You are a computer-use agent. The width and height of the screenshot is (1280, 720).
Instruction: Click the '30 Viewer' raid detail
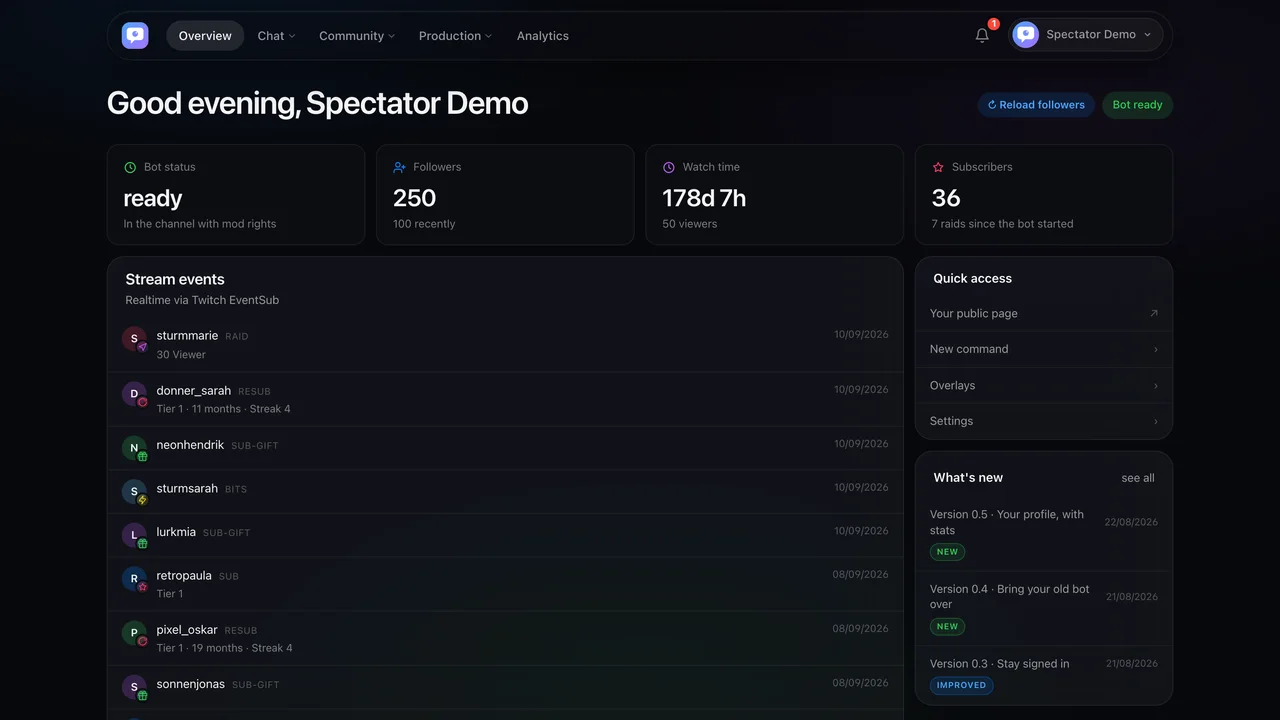click(x=181, y=354)
